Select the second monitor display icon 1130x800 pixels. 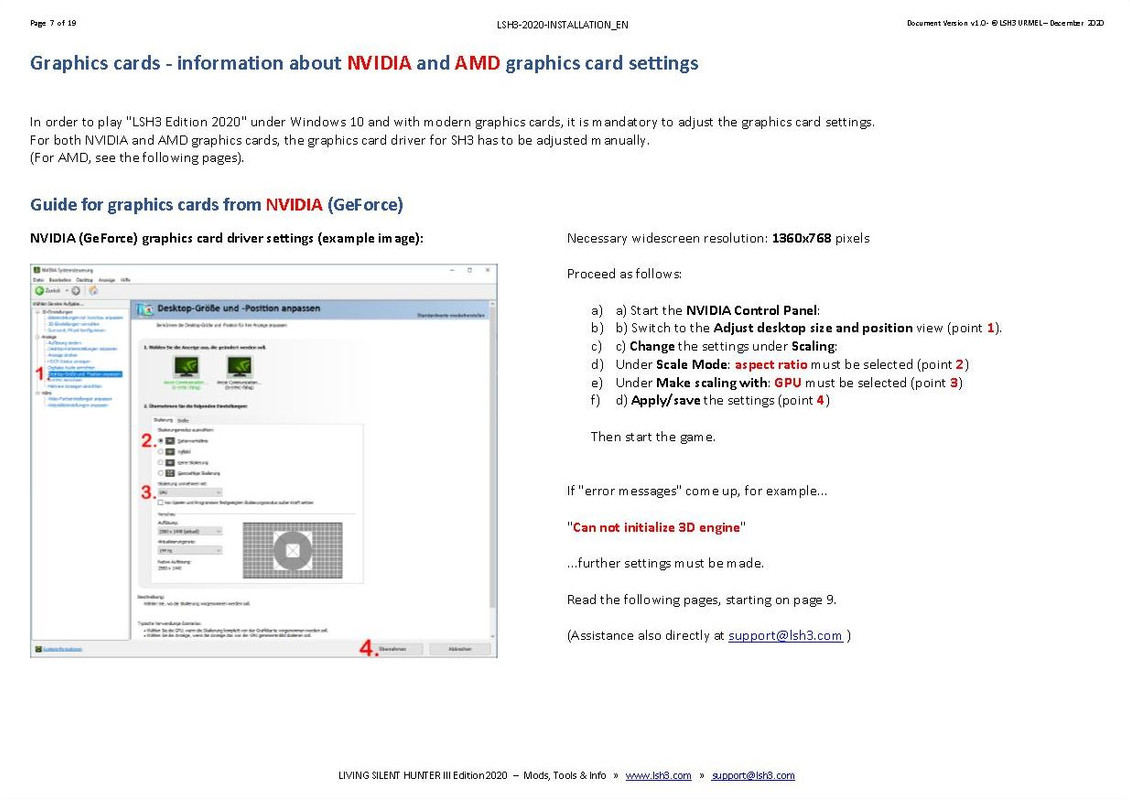(x=239, y=366)
